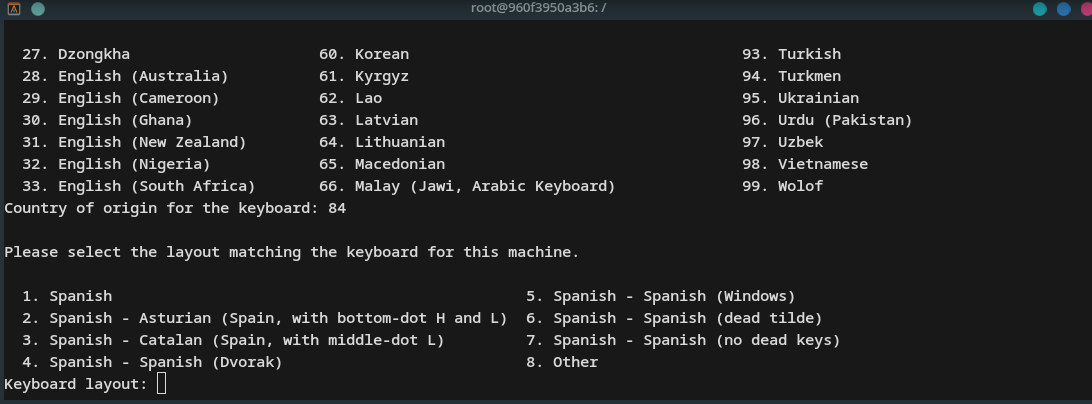This screenshot has height=404, width=1092.
Task: Click the 98. Vietnamese list entry
Action: pyautogui.click(x=805, y=164)
